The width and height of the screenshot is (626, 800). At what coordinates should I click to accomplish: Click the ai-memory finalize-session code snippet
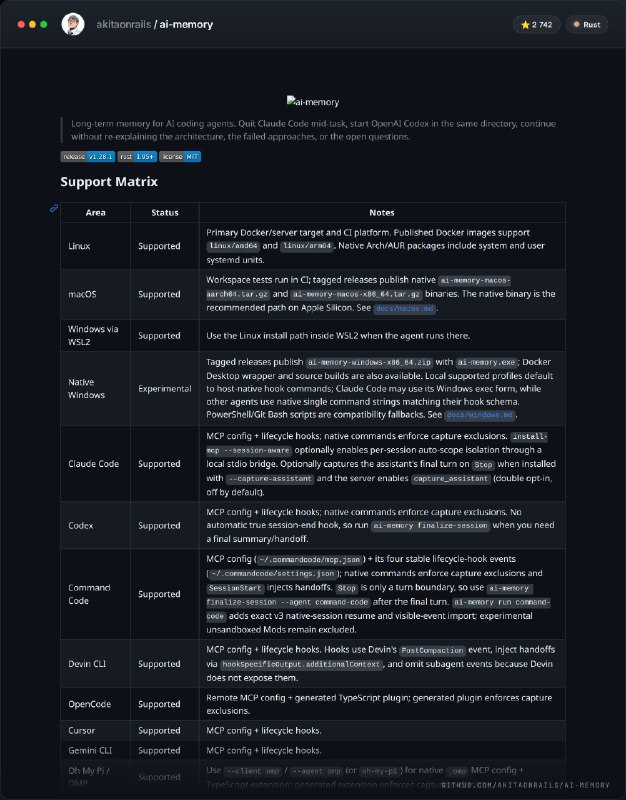pos(430,526)
